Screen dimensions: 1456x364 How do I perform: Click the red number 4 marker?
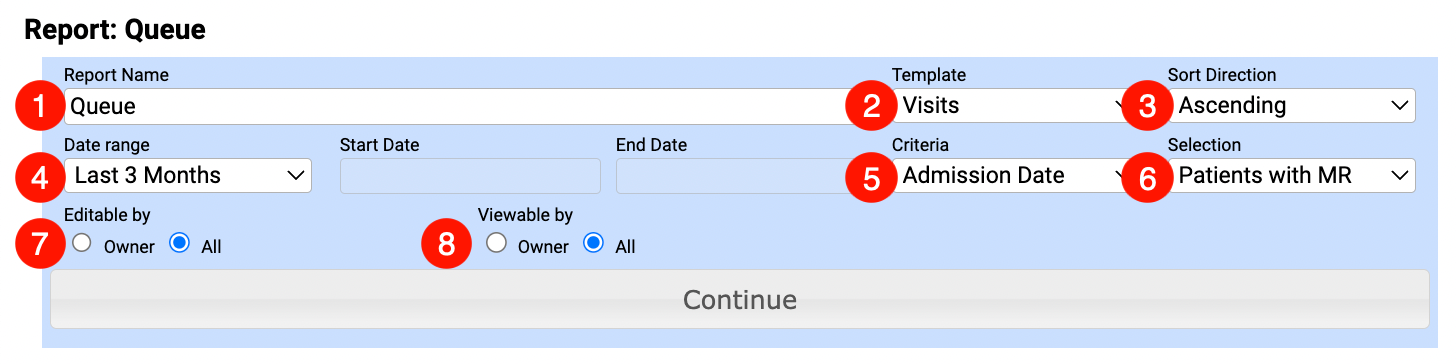(x=40, y=176)
